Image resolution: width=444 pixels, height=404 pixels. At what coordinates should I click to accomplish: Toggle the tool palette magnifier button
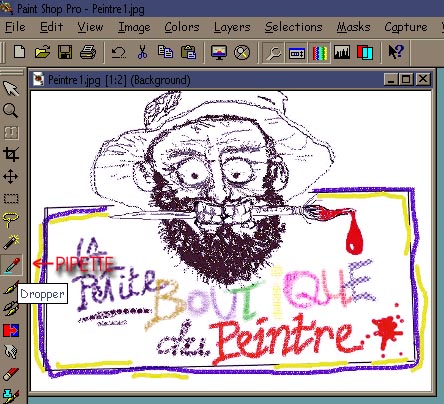[273, 52]
